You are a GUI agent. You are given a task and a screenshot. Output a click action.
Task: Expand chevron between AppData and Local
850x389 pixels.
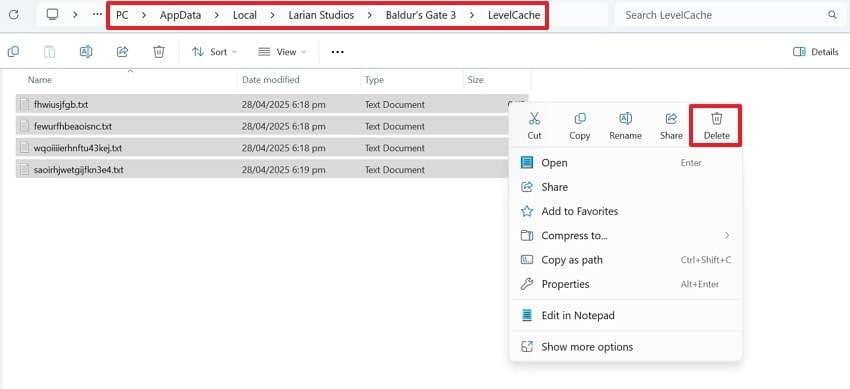[x=217, y=15]
